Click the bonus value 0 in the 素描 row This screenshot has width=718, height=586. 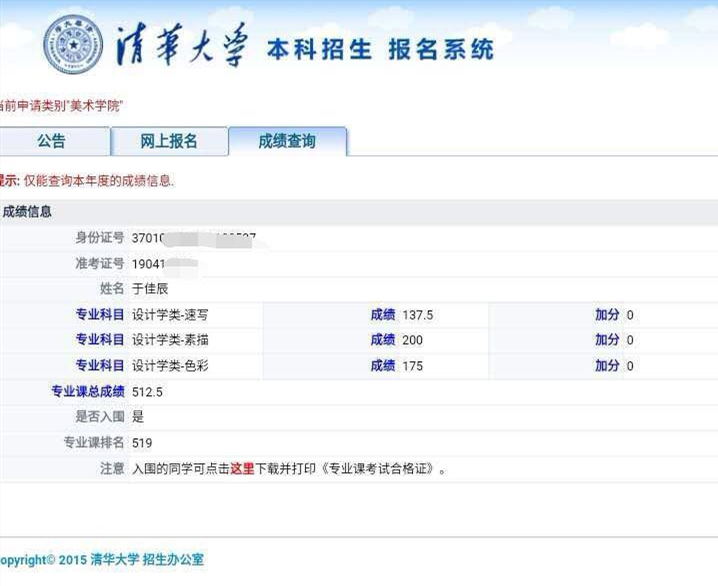630,340
